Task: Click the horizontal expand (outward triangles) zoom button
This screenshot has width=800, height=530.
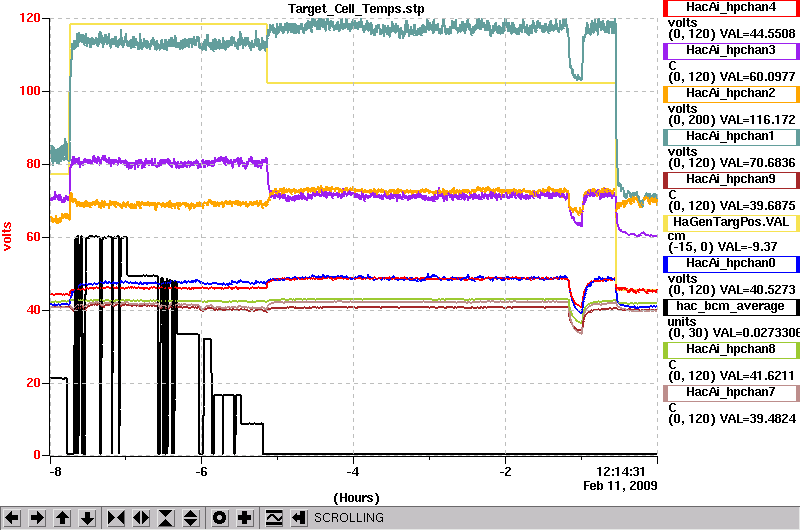Action: (141, 518)
